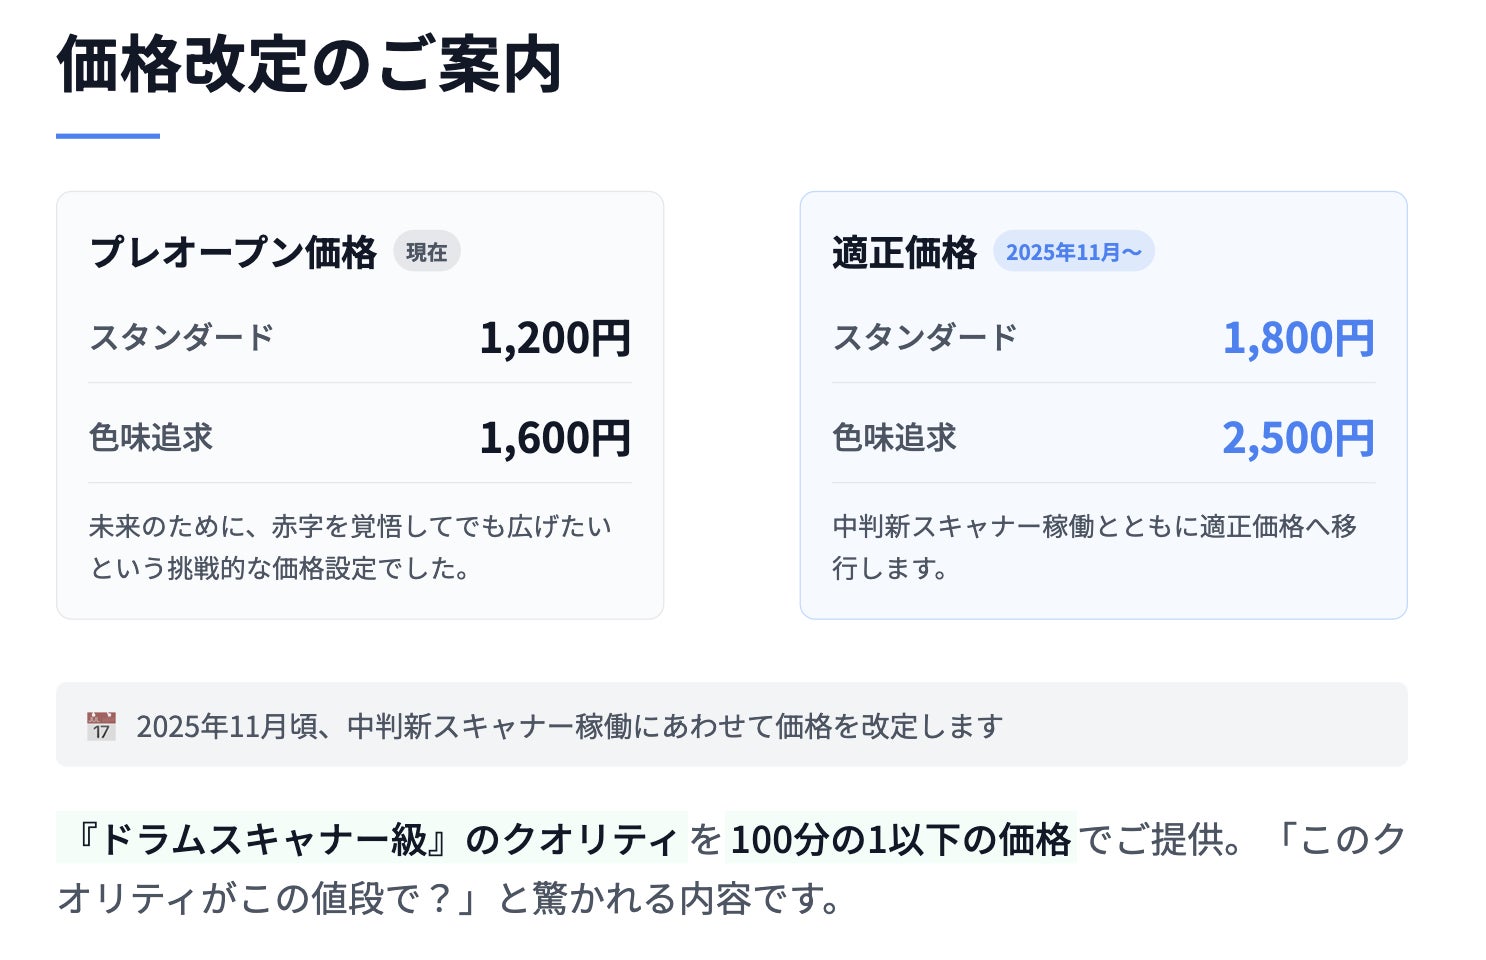Click 色味追求 label in the pre-open card

[151, 438]
